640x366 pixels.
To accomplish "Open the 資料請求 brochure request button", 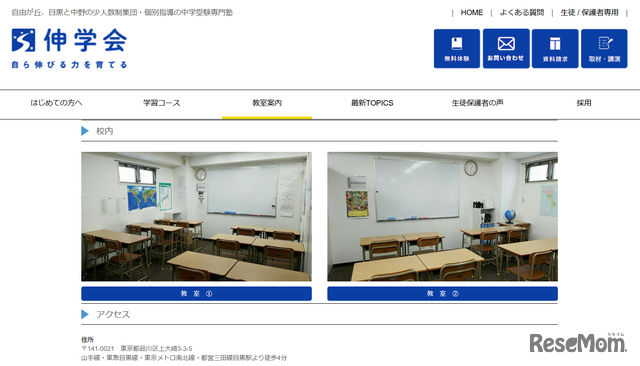I will 555,49.
